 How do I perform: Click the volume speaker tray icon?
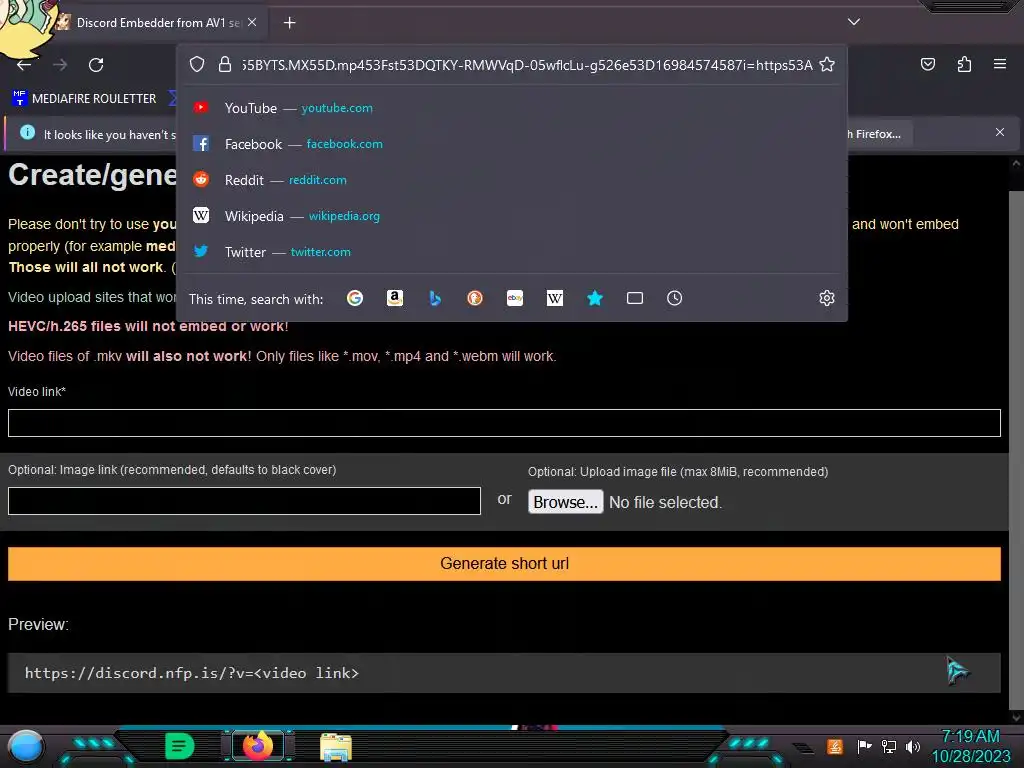tap(913, 746)
